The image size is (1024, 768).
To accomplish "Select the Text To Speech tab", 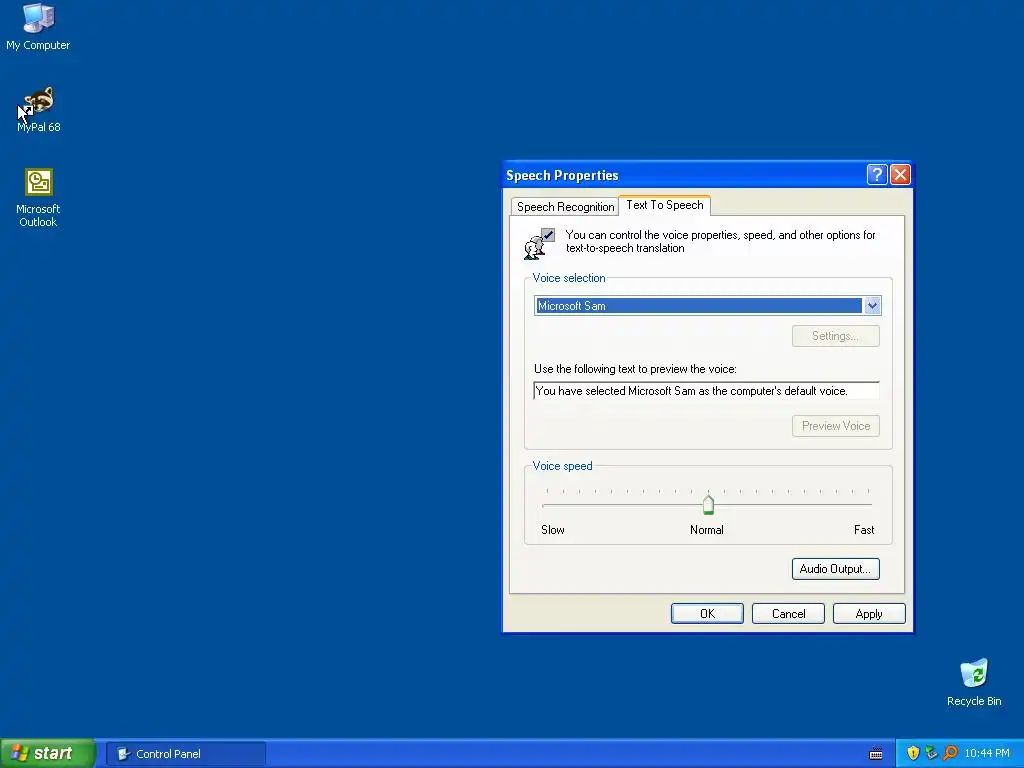I will tap(665, 205).
